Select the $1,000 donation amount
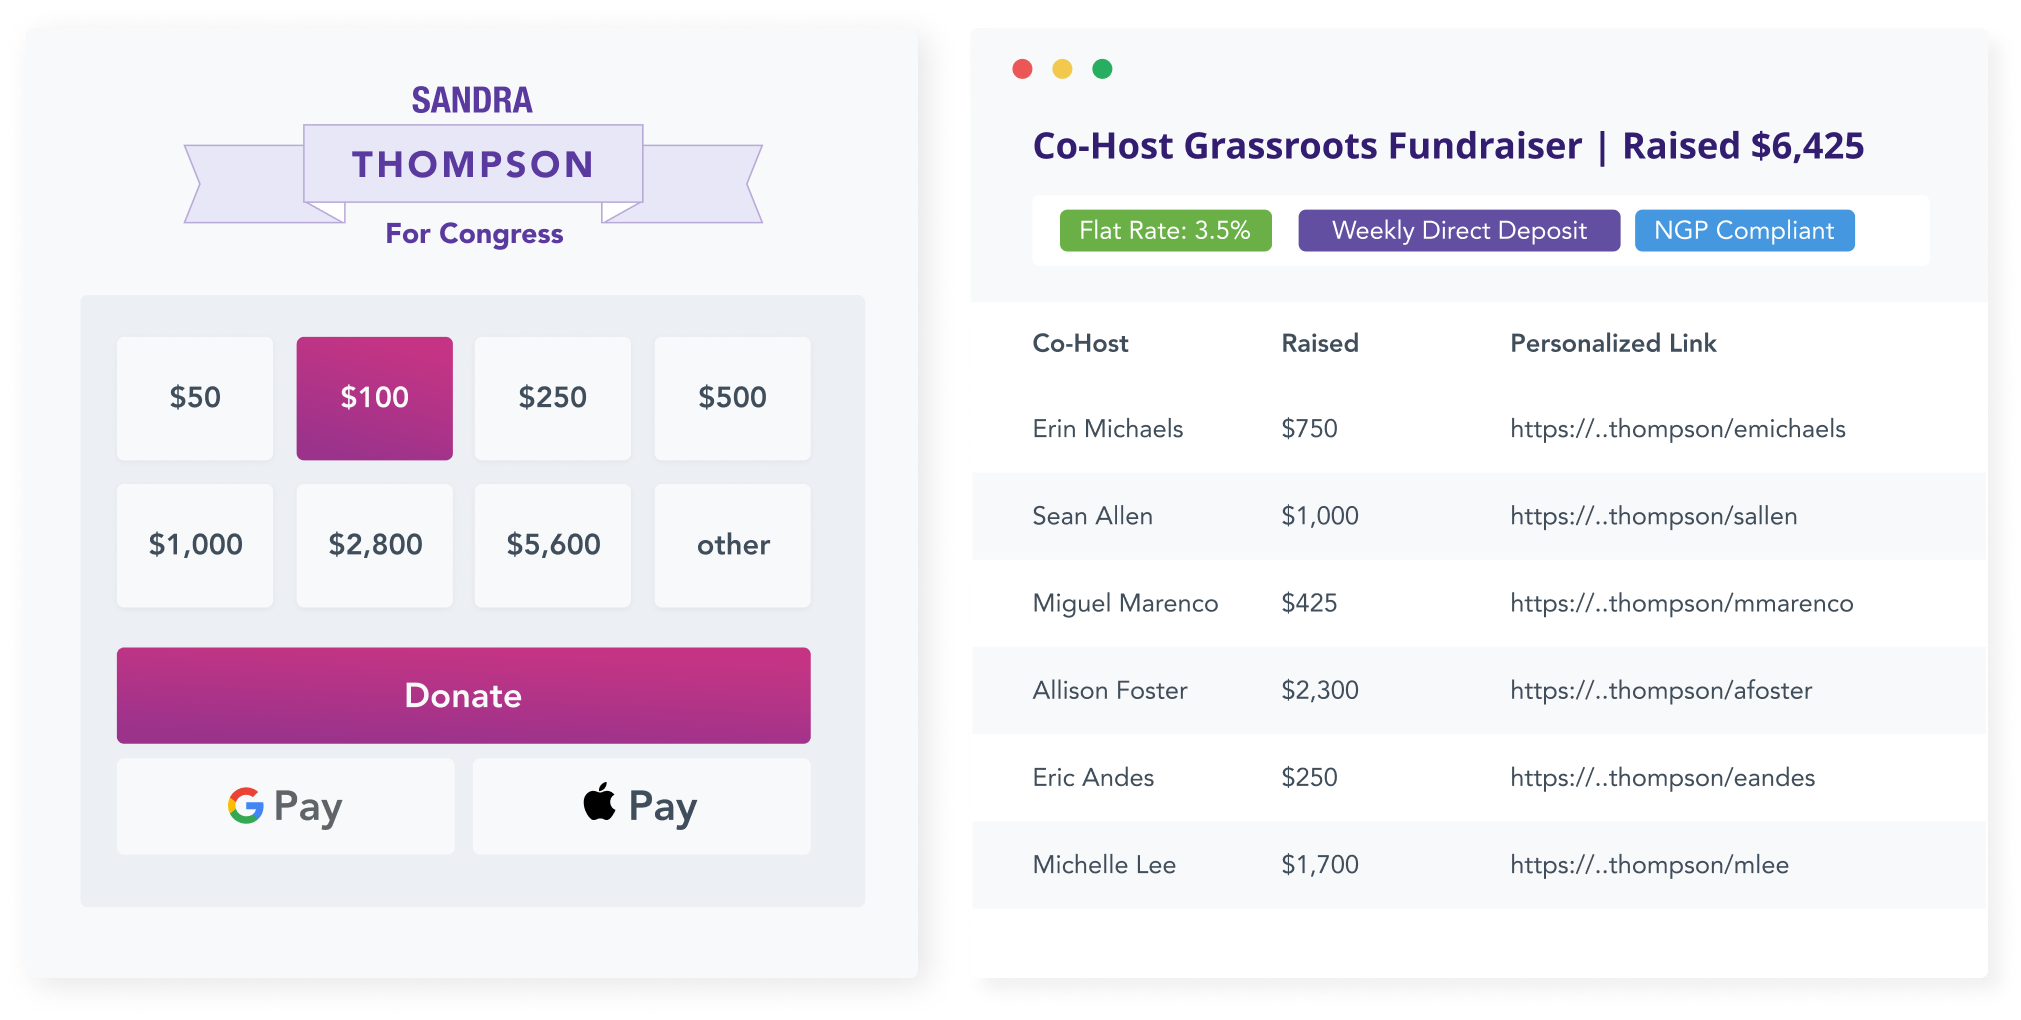The height and width of the screenshot is (1020, 2021). 195,545
